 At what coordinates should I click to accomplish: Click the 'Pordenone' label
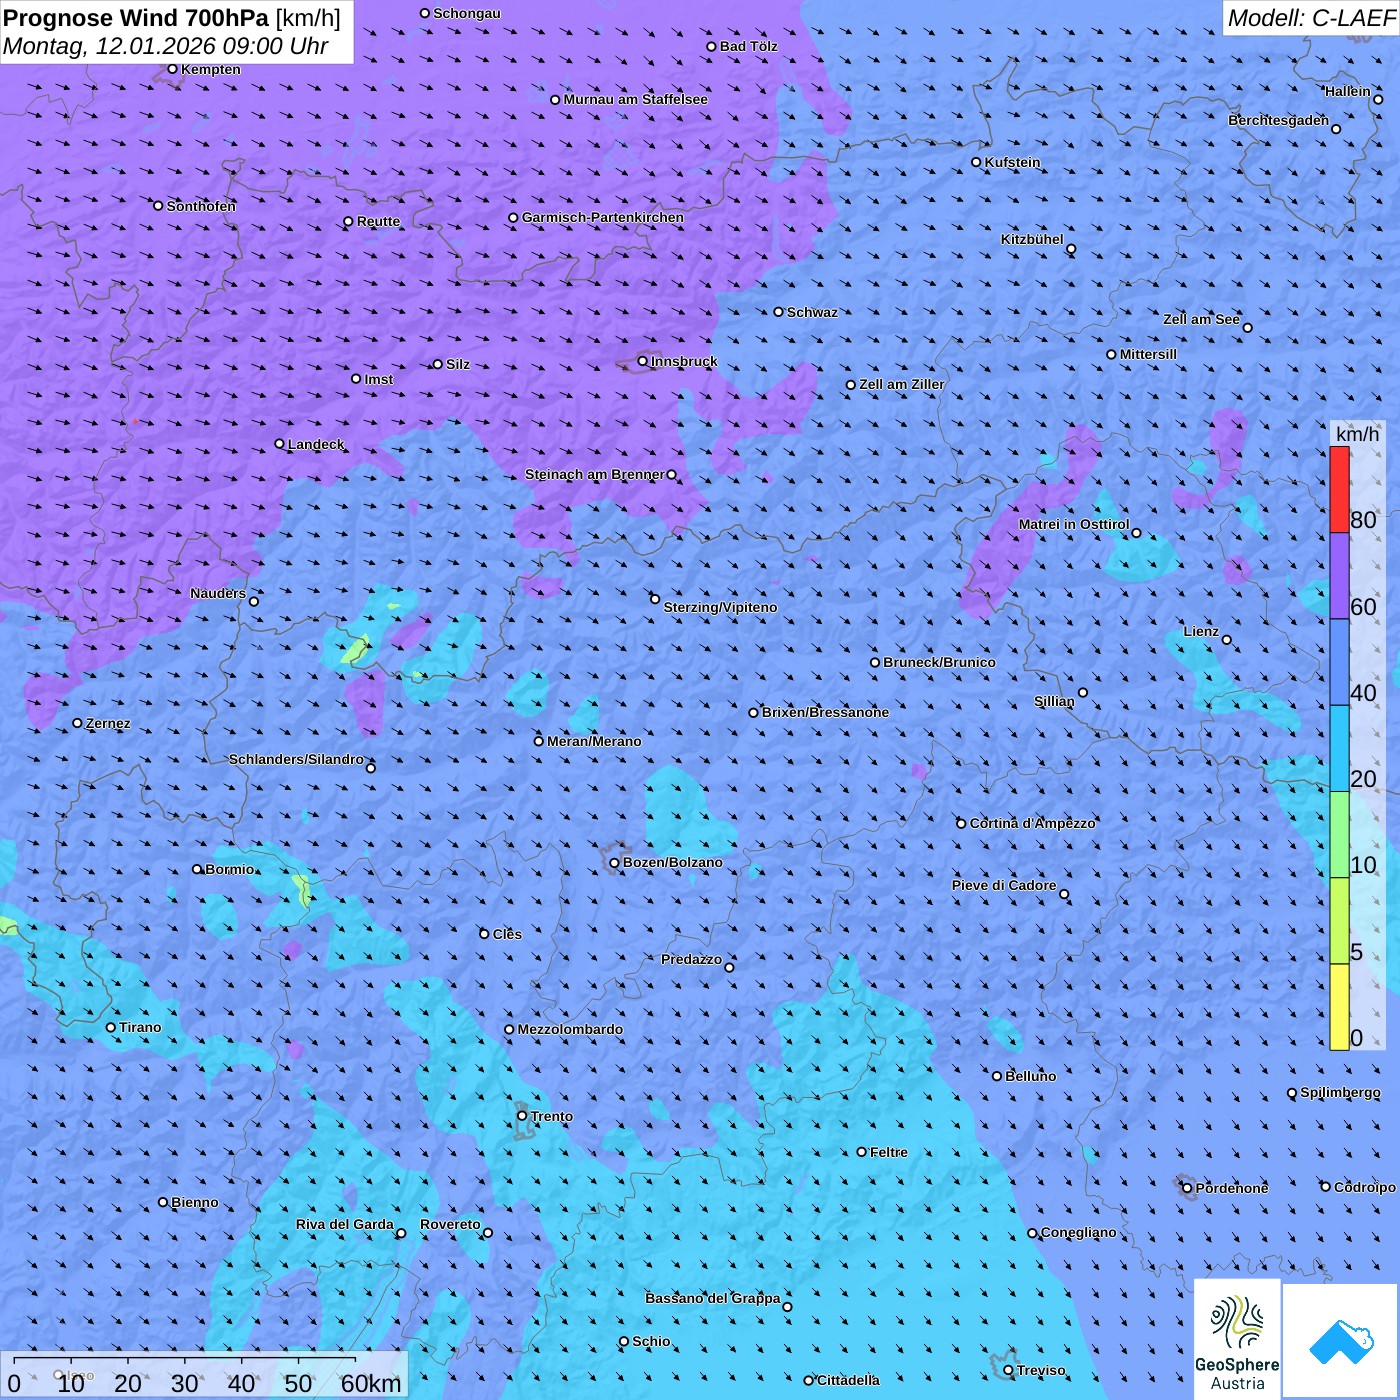1232,1188
